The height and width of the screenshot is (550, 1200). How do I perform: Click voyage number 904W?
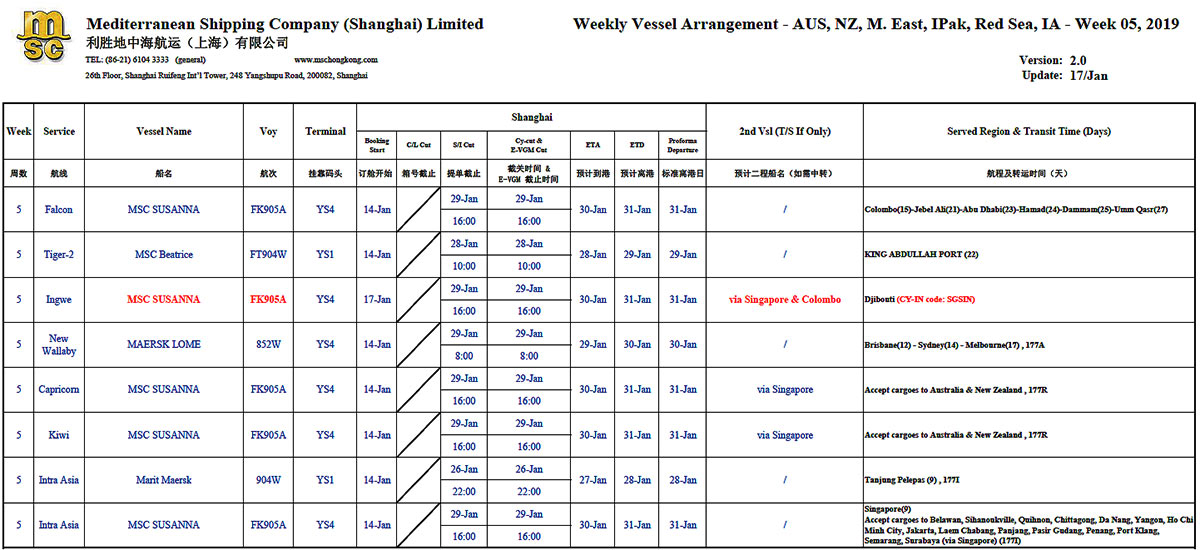pyautogui.click(x=268, y=480)
